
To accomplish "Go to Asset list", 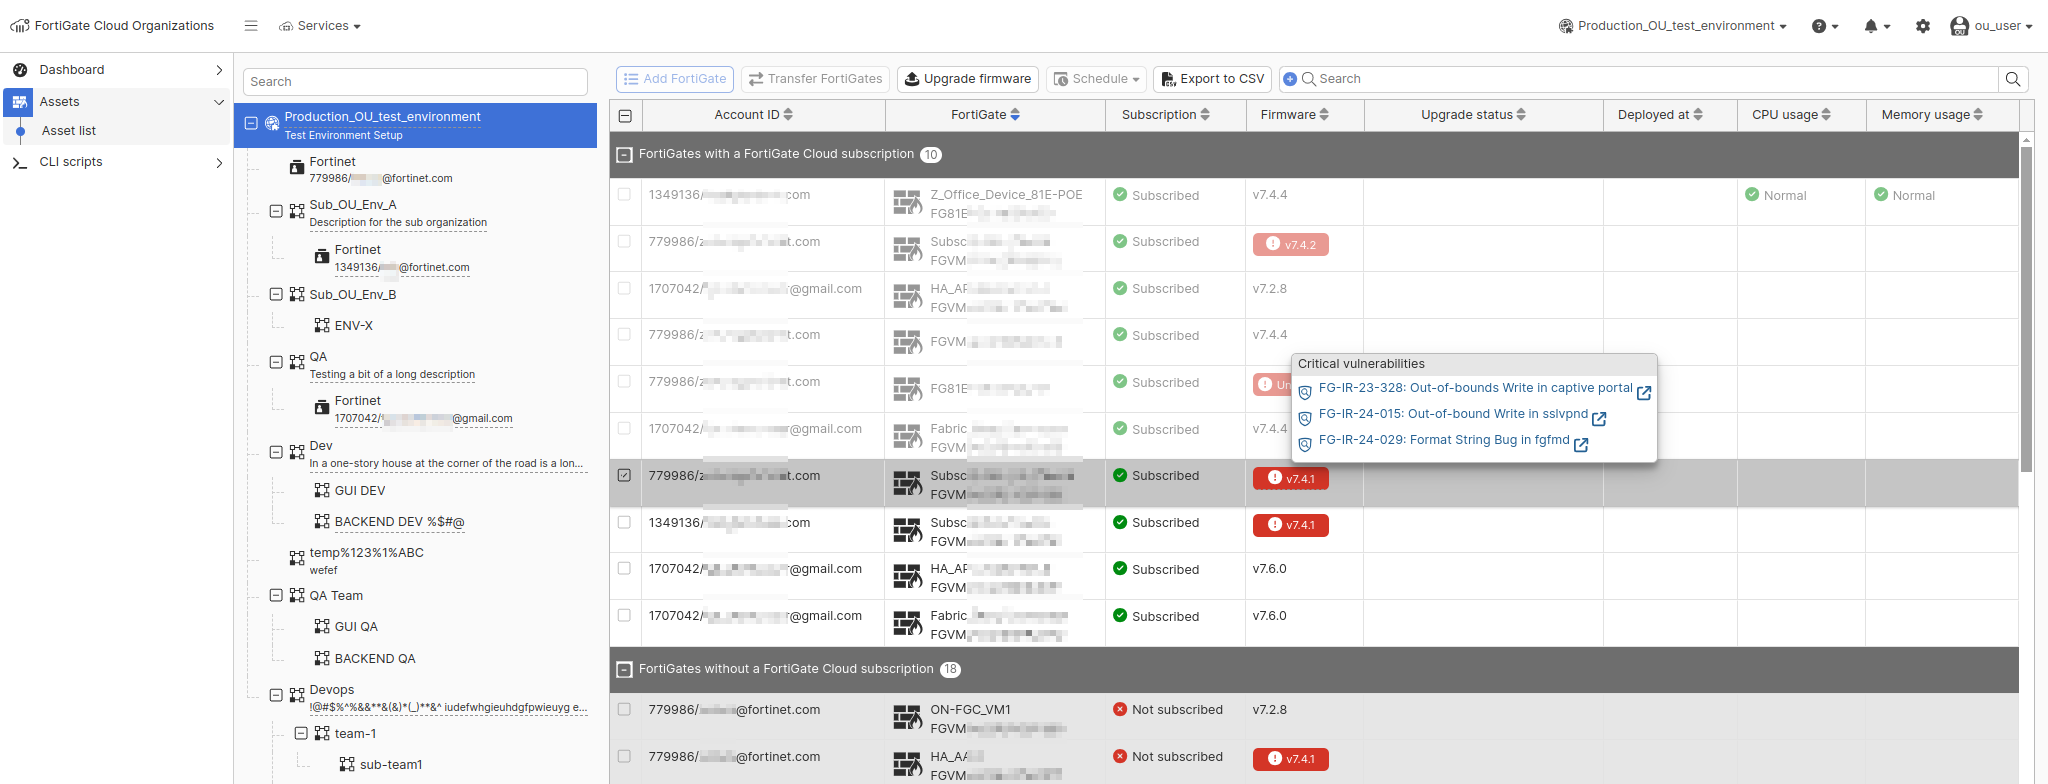I will 69,131.
